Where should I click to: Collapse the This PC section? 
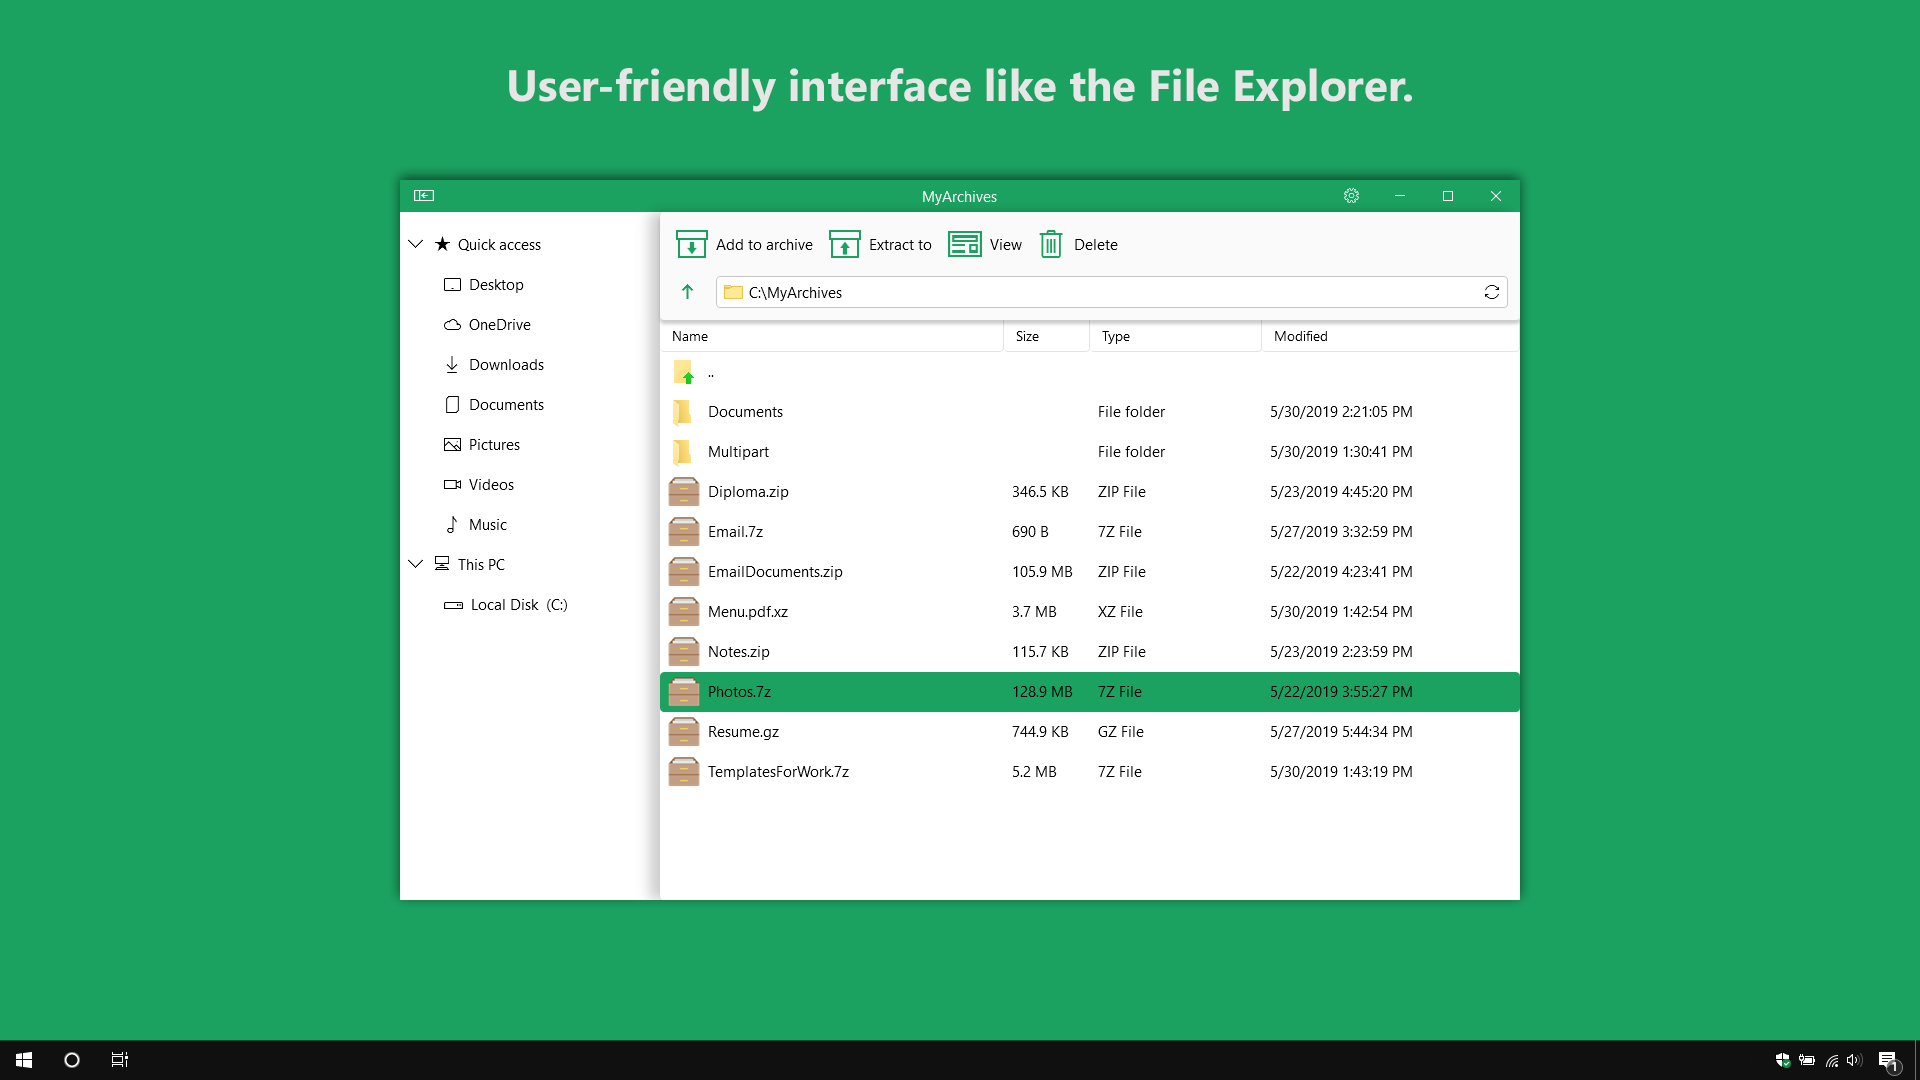tap(416, 564)
